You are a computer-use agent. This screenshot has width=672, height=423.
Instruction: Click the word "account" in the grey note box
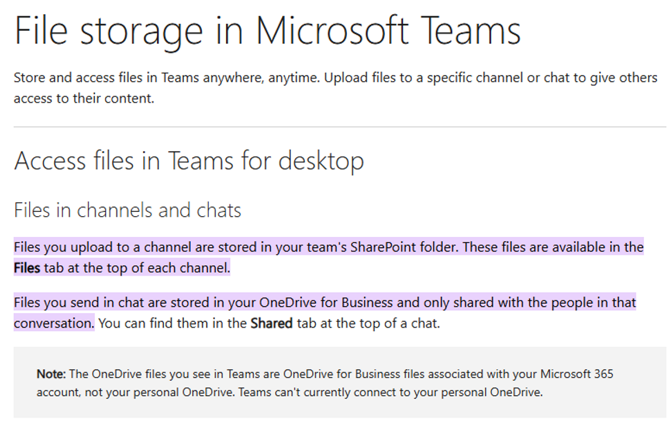(x=60, y=392)
